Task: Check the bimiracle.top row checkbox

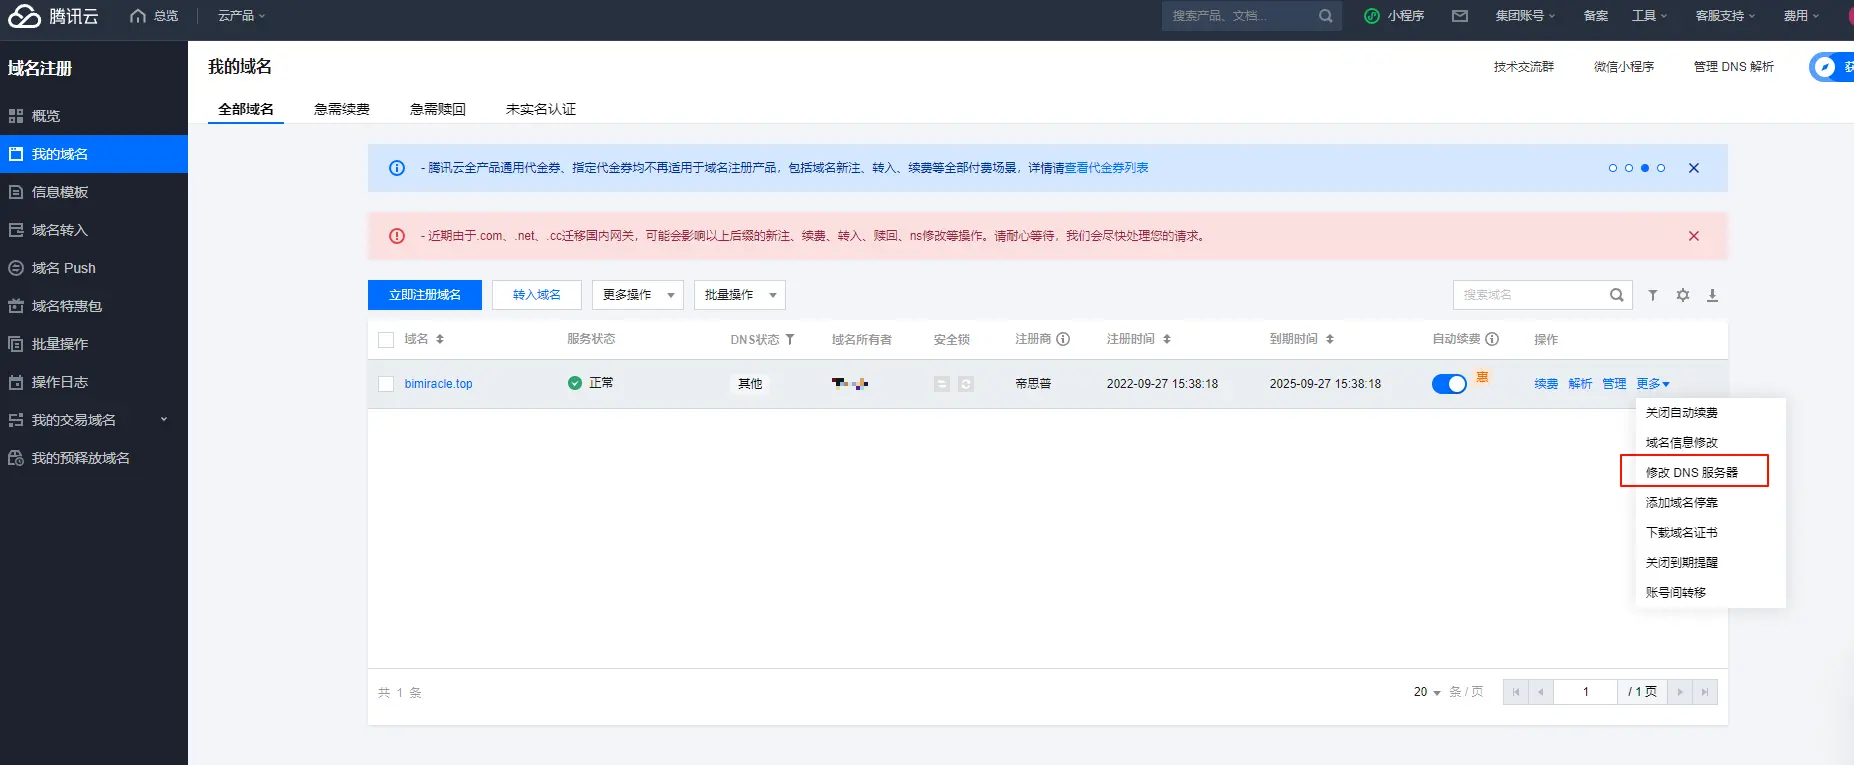Action: pos(386,384)
